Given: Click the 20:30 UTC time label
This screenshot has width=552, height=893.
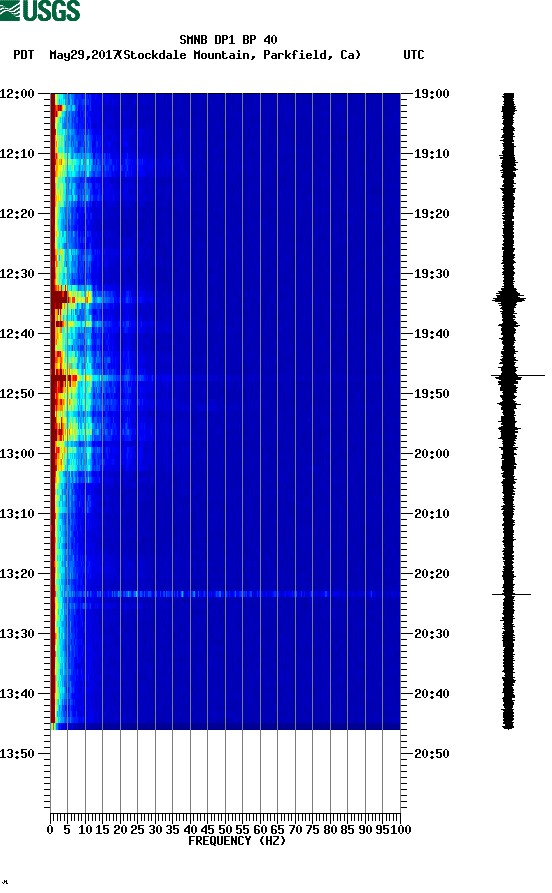Looking at the screenshot, I should (x=432, y=634).
